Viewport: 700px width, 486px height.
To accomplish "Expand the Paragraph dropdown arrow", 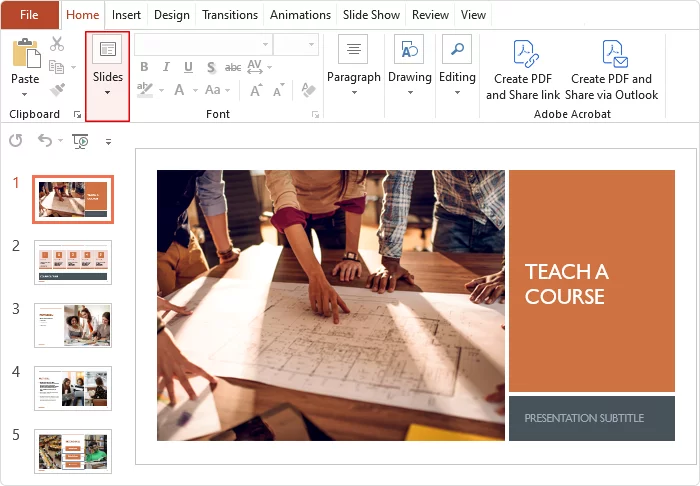I will tap(354, 92).
